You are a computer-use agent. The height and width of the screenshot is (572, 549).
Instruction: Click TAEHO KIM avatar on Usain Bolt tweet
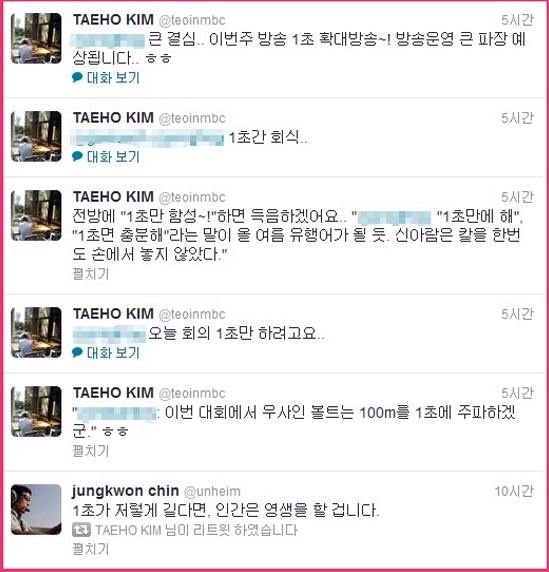pyautogui.click(x=36, y=411)
